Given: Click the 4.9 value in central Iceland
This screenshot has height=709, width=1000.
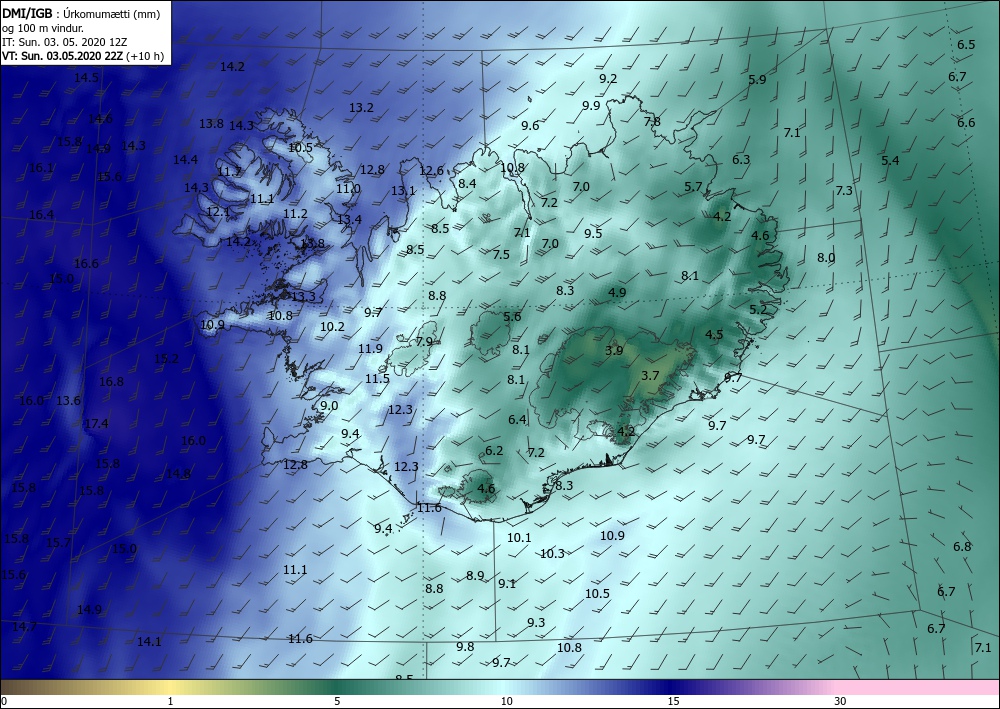Looking at the screenshot, I should [617, 293].
